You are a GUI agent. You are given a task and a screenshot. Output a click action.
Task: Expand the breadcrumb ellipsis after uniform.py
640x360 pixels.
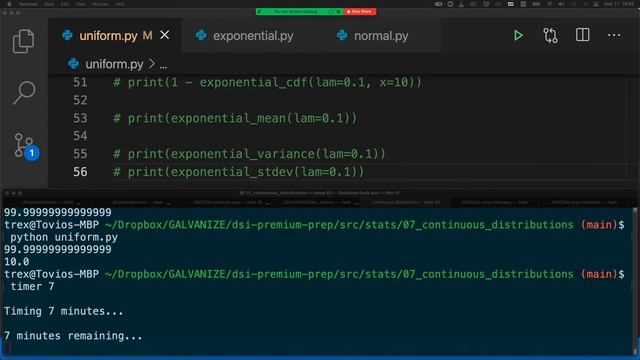pos(163,65)
